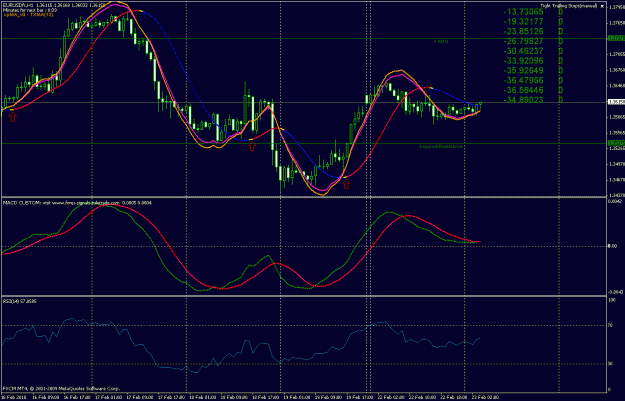Click the expert advisor status icon beside Tight Trailing Stops
The image size is (625, 401).
[x=602, y=6]
